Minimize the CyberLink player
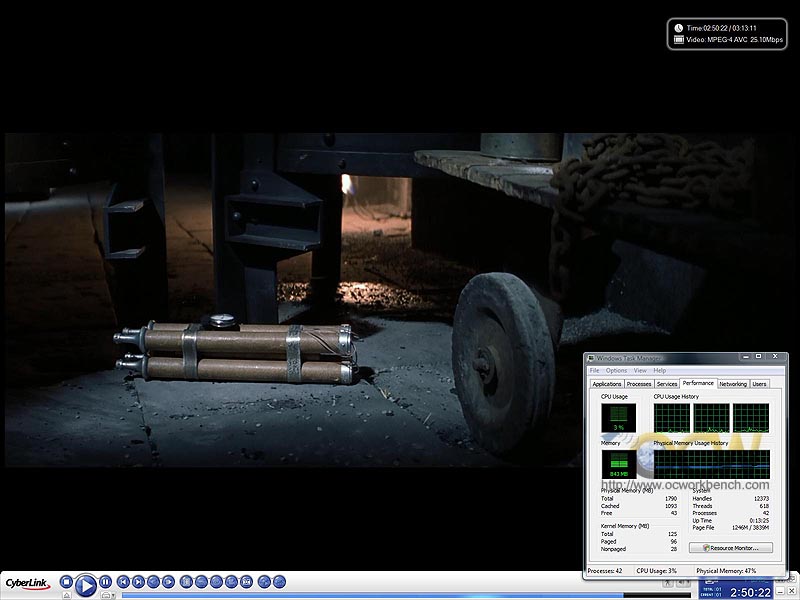The width and height of the screenshot is (800, 600). click(x=781, y=591)
